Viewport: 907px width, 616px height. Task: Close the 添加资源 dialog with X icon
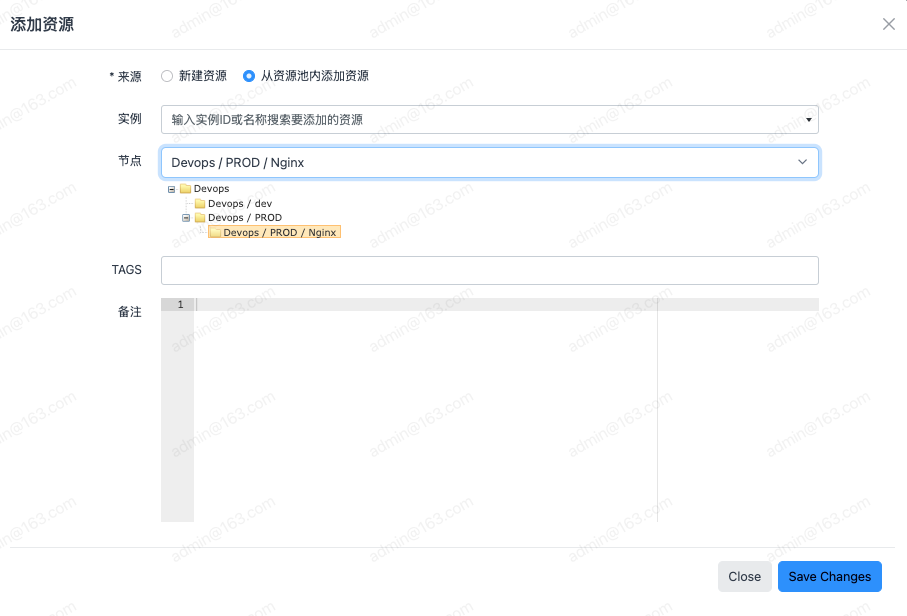tap(888, 24)
